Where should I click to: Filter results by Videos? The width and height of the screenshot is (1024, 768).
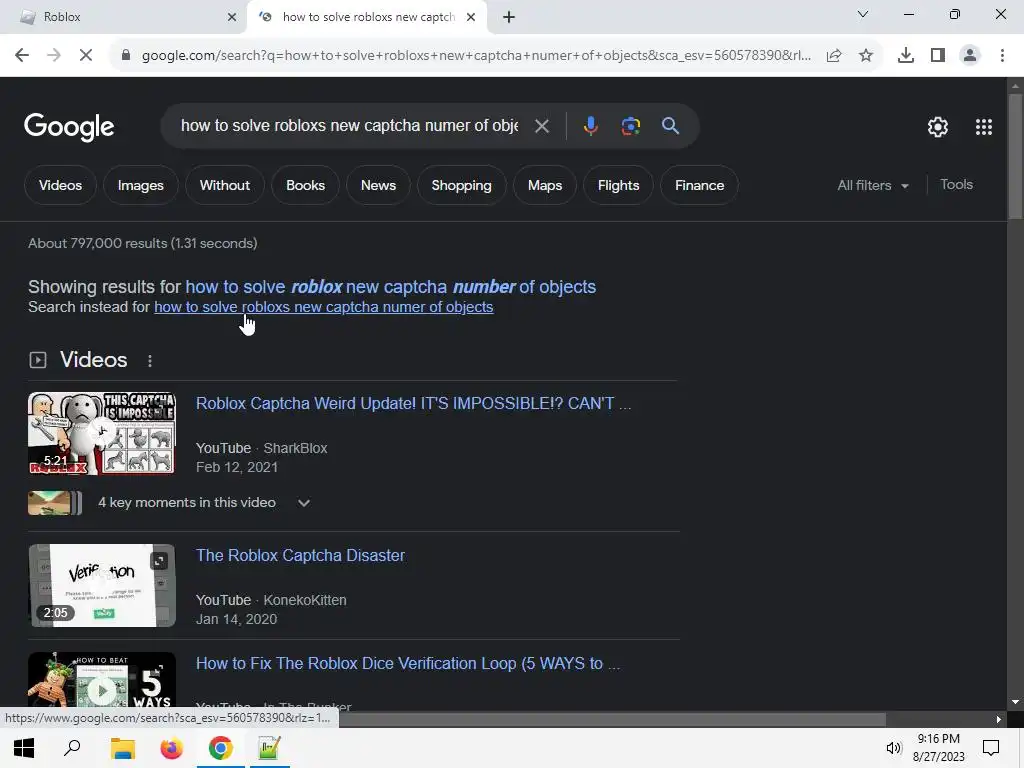pos(60,185)
